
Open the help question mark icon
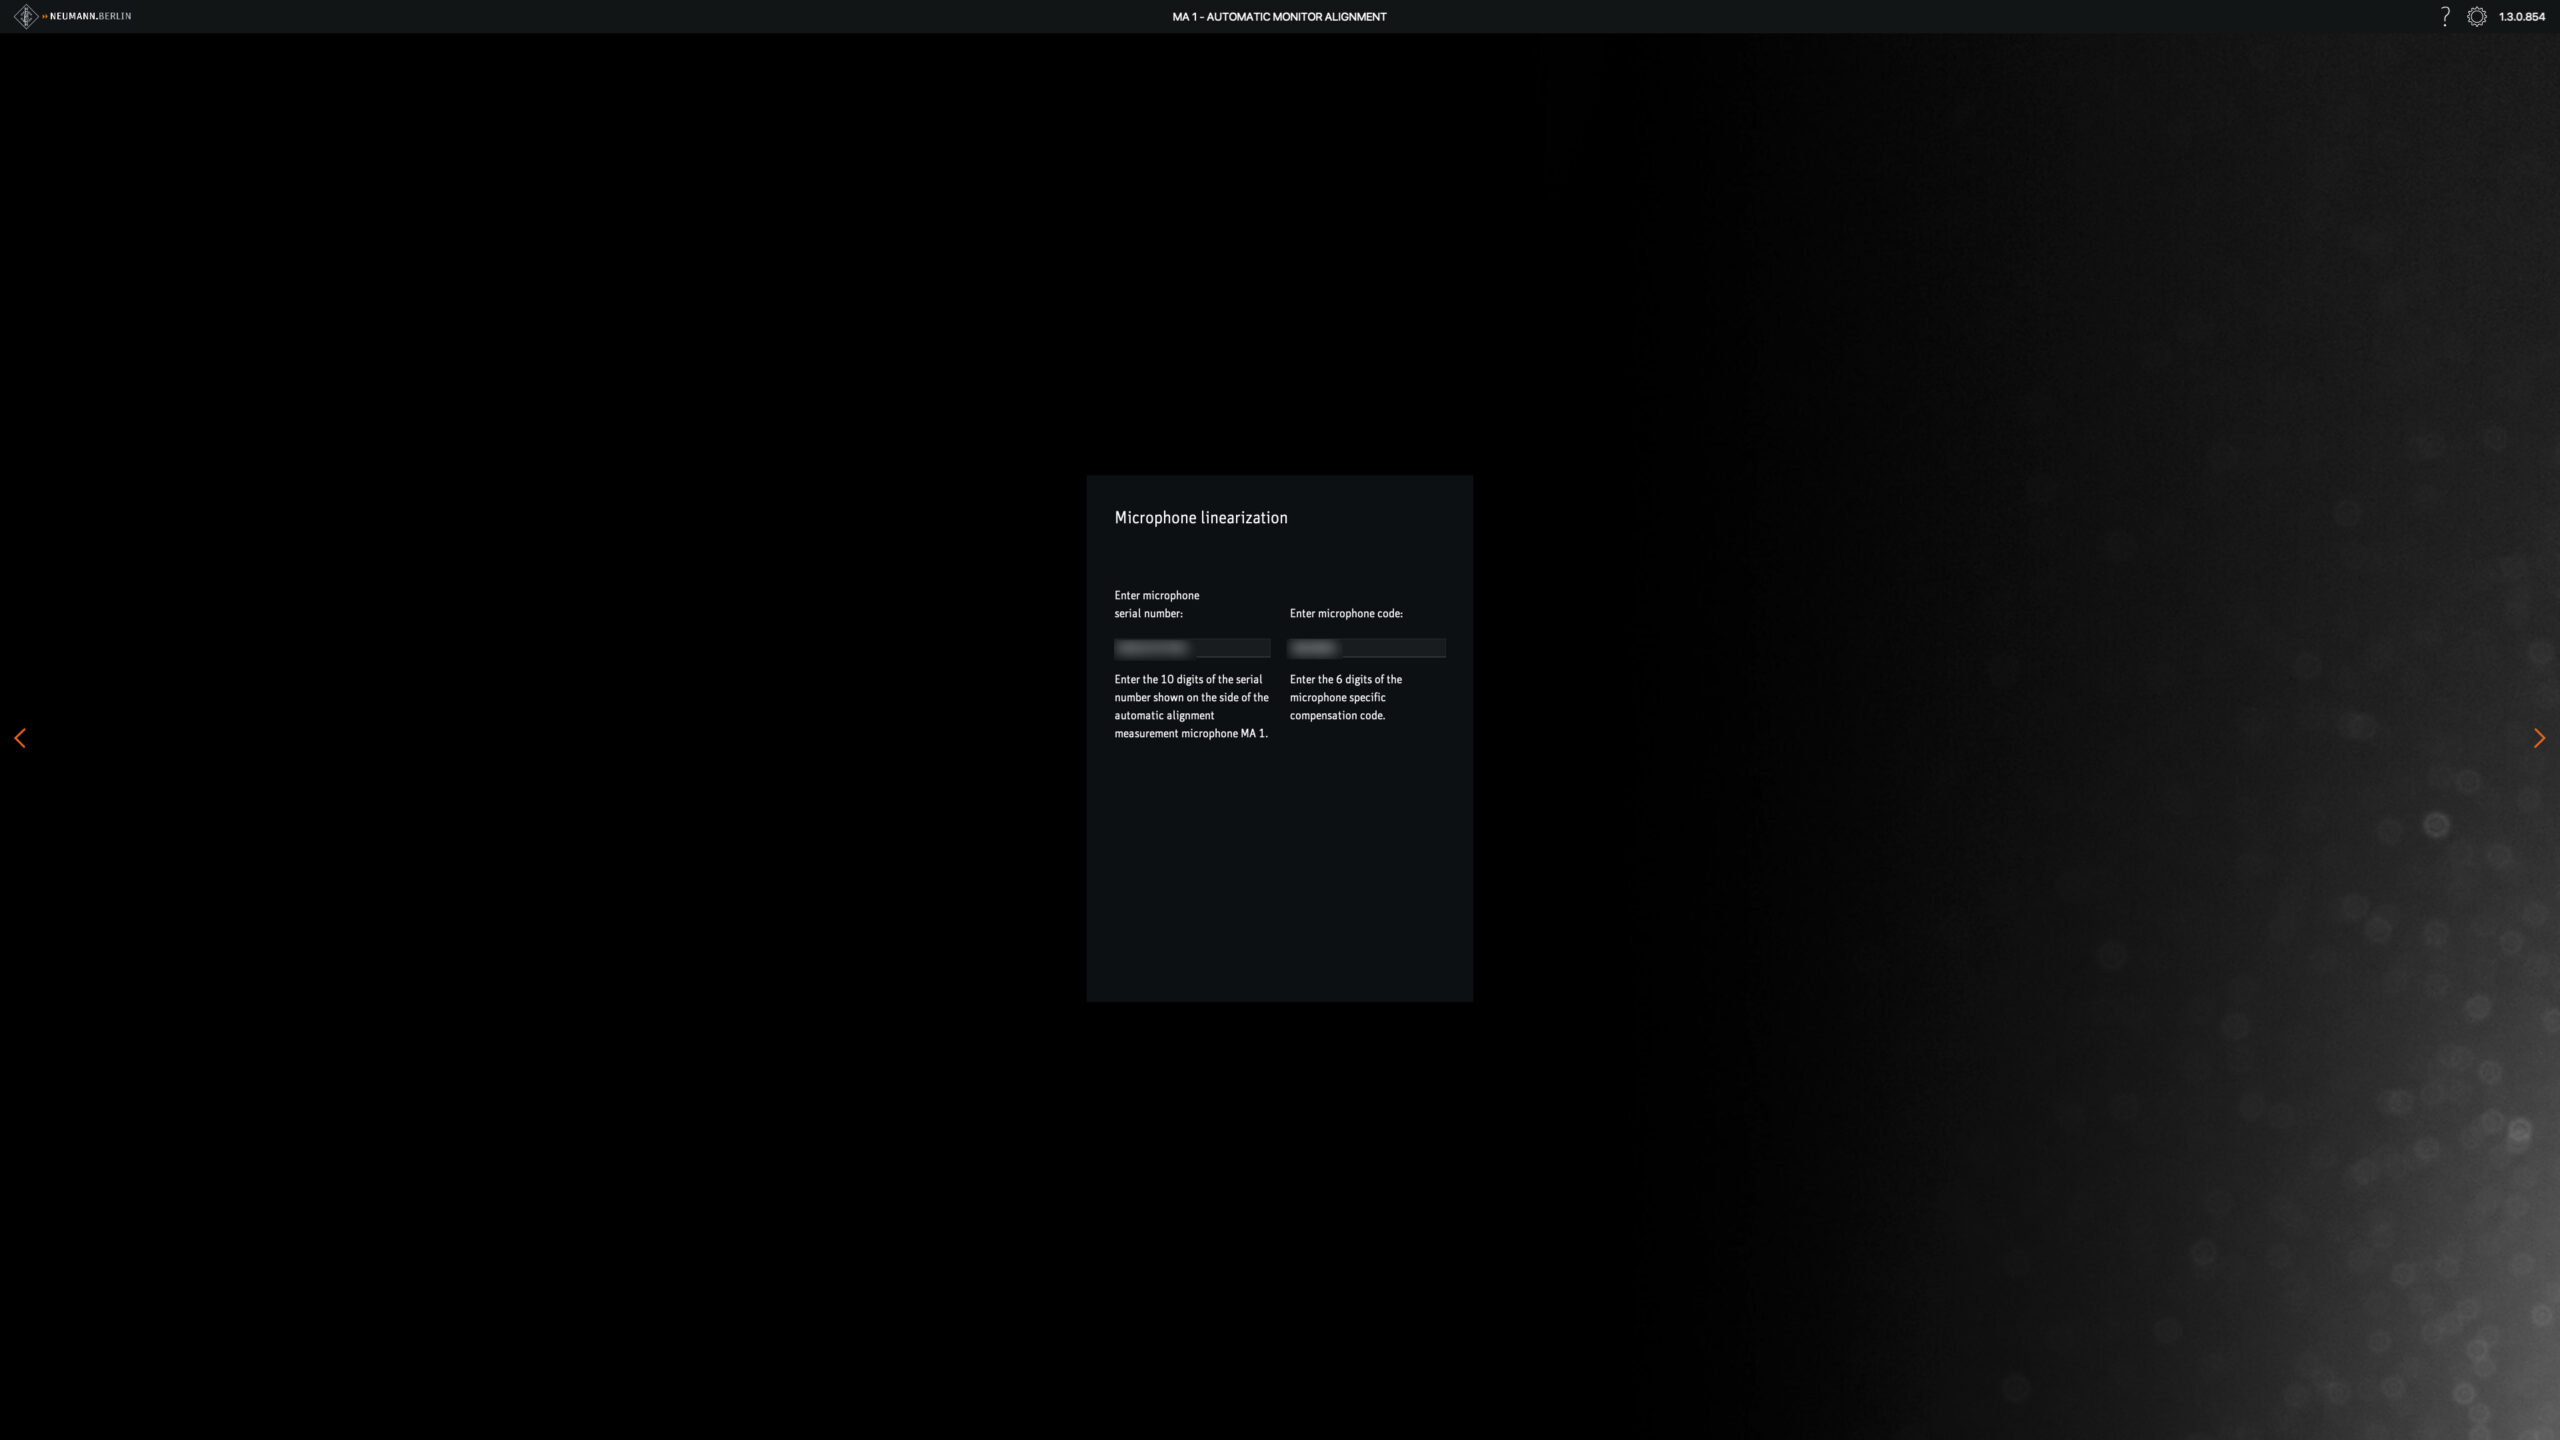pyautogui.click(x=2445, y=16)
